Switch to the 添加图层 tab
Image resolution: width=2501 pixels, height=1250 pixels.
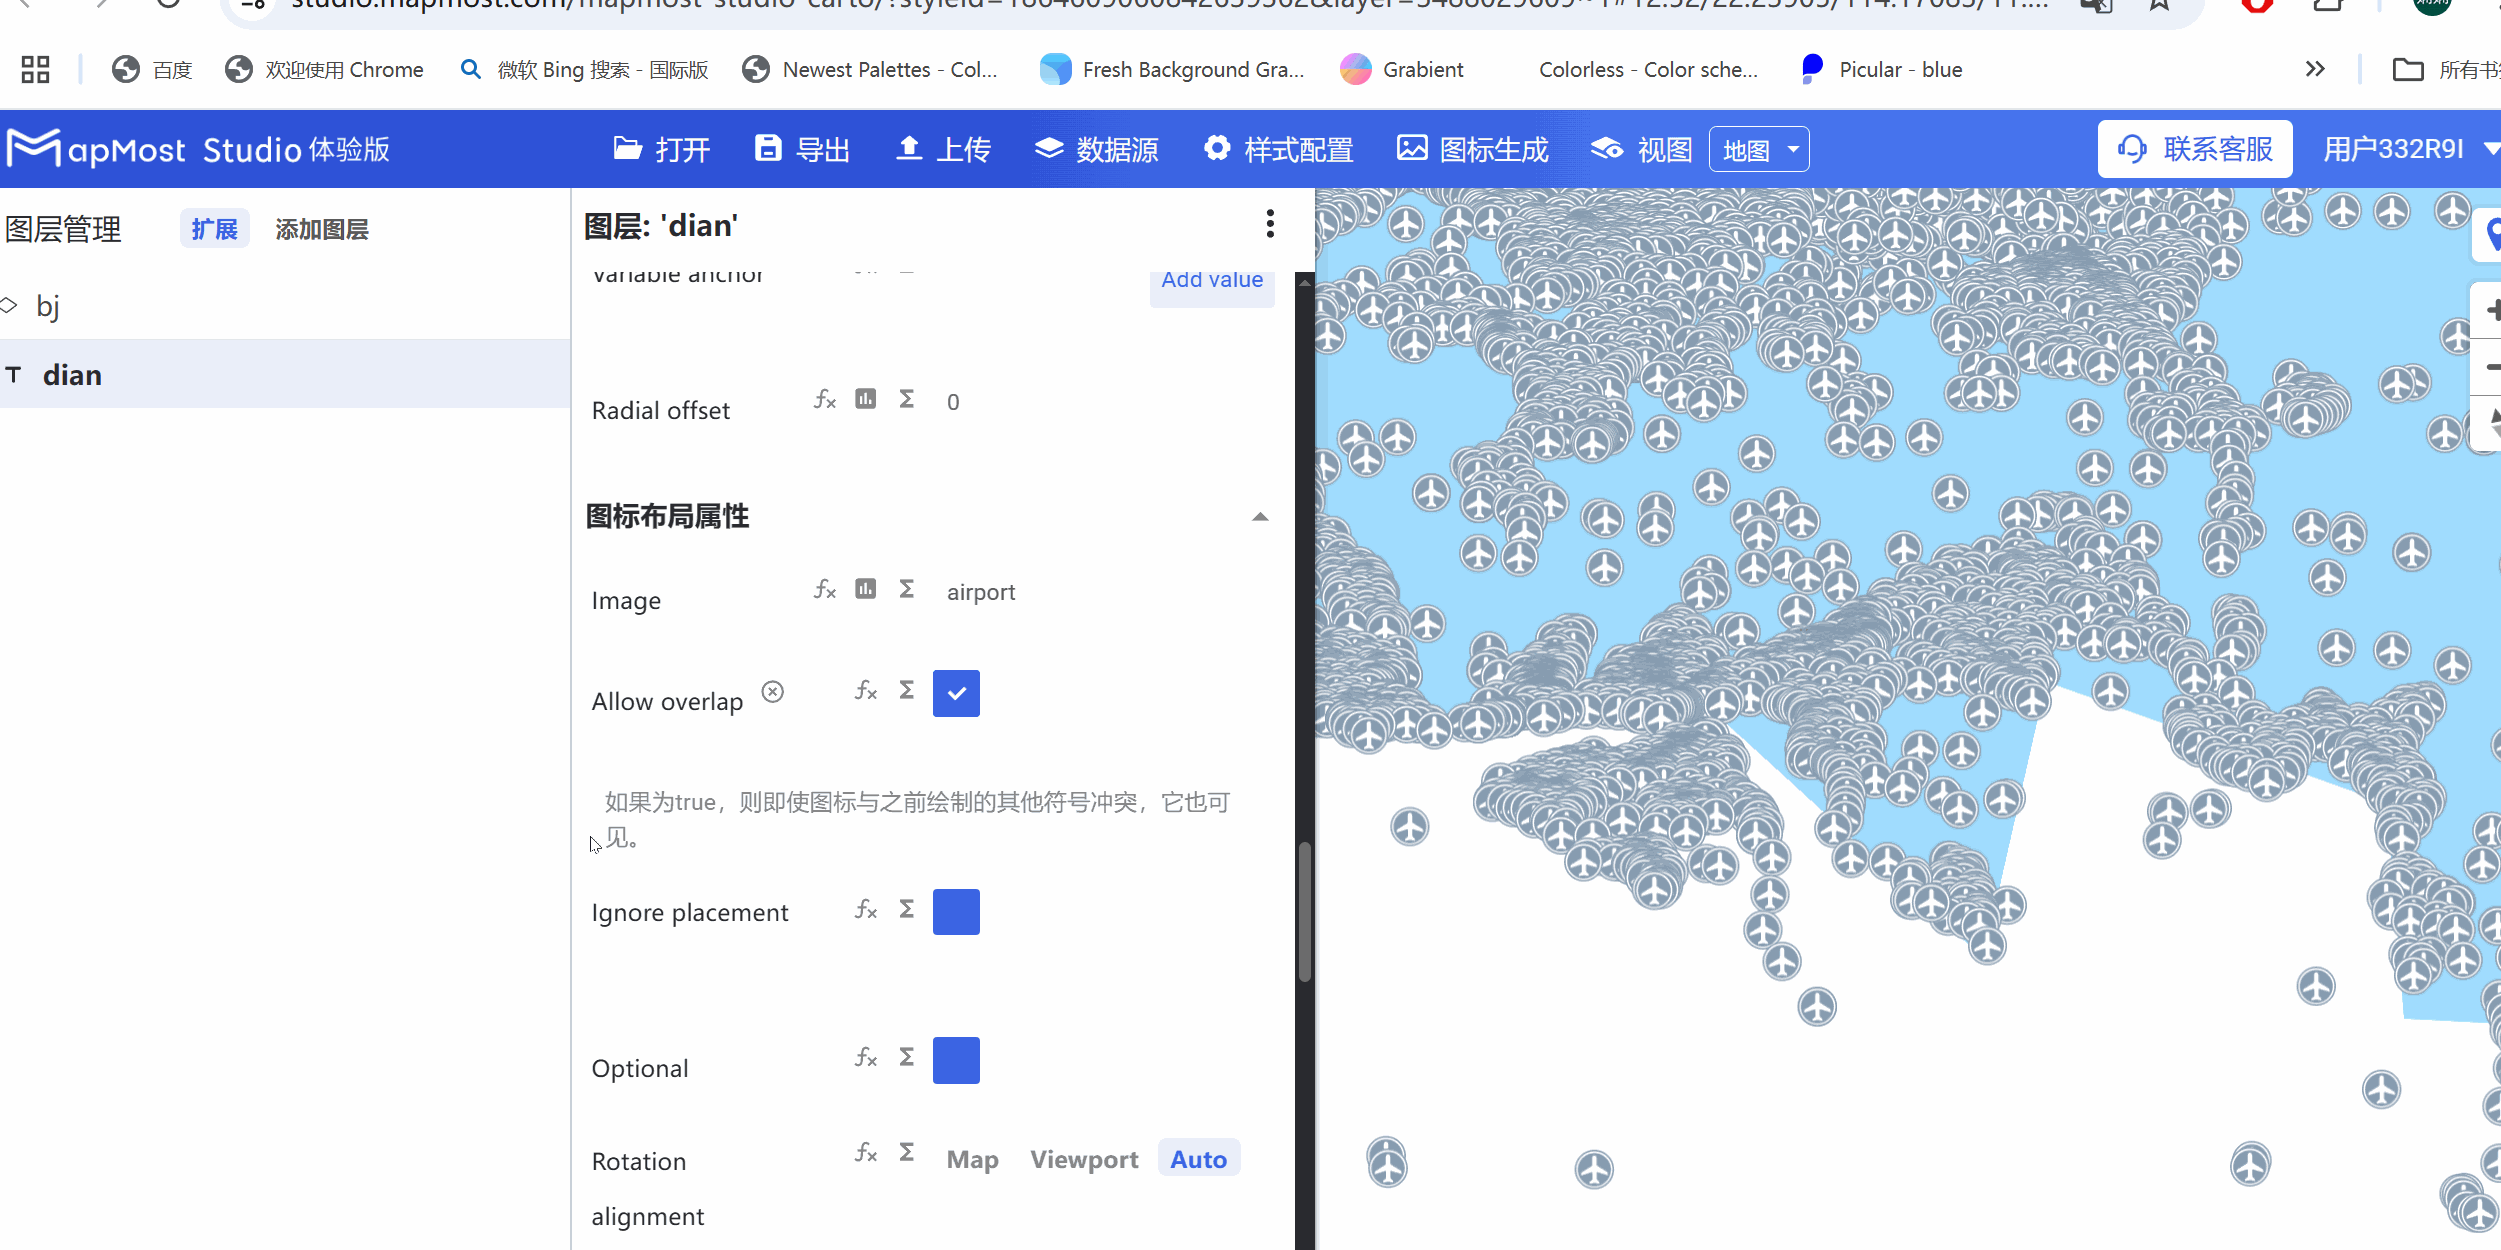coord(322,228)
